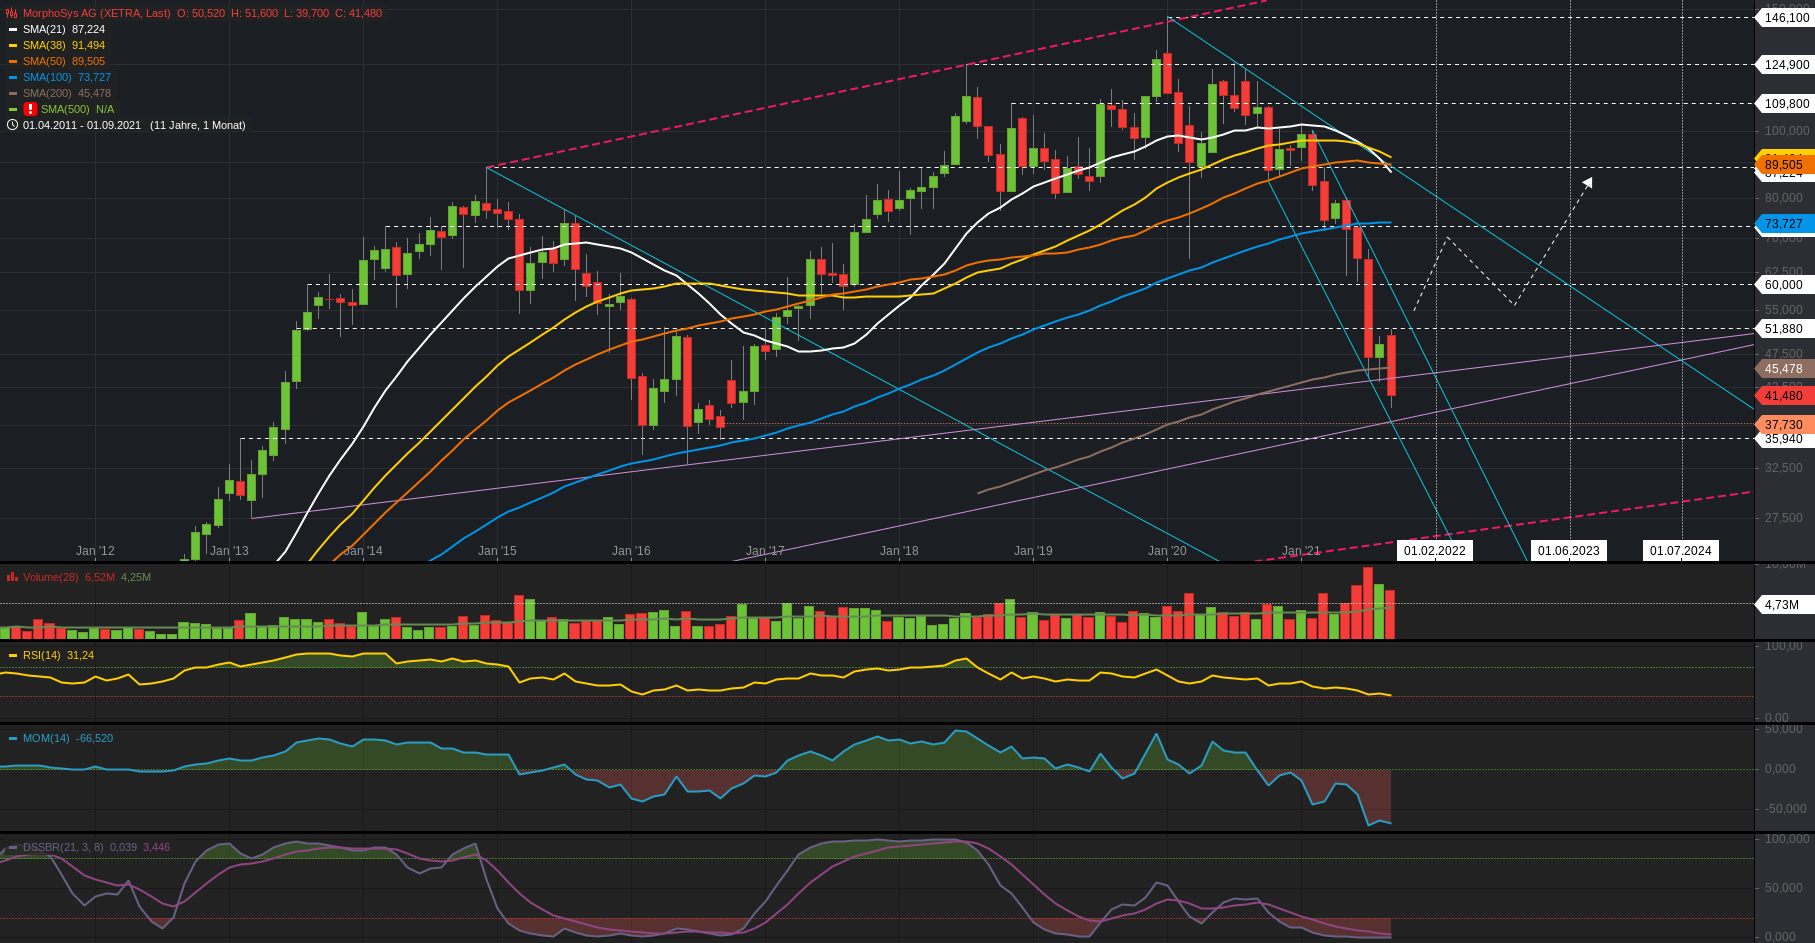This screenshot has height=943, width=1815.
Task: Click the 35,940 price level label
Action: [x=1785, y=439]
